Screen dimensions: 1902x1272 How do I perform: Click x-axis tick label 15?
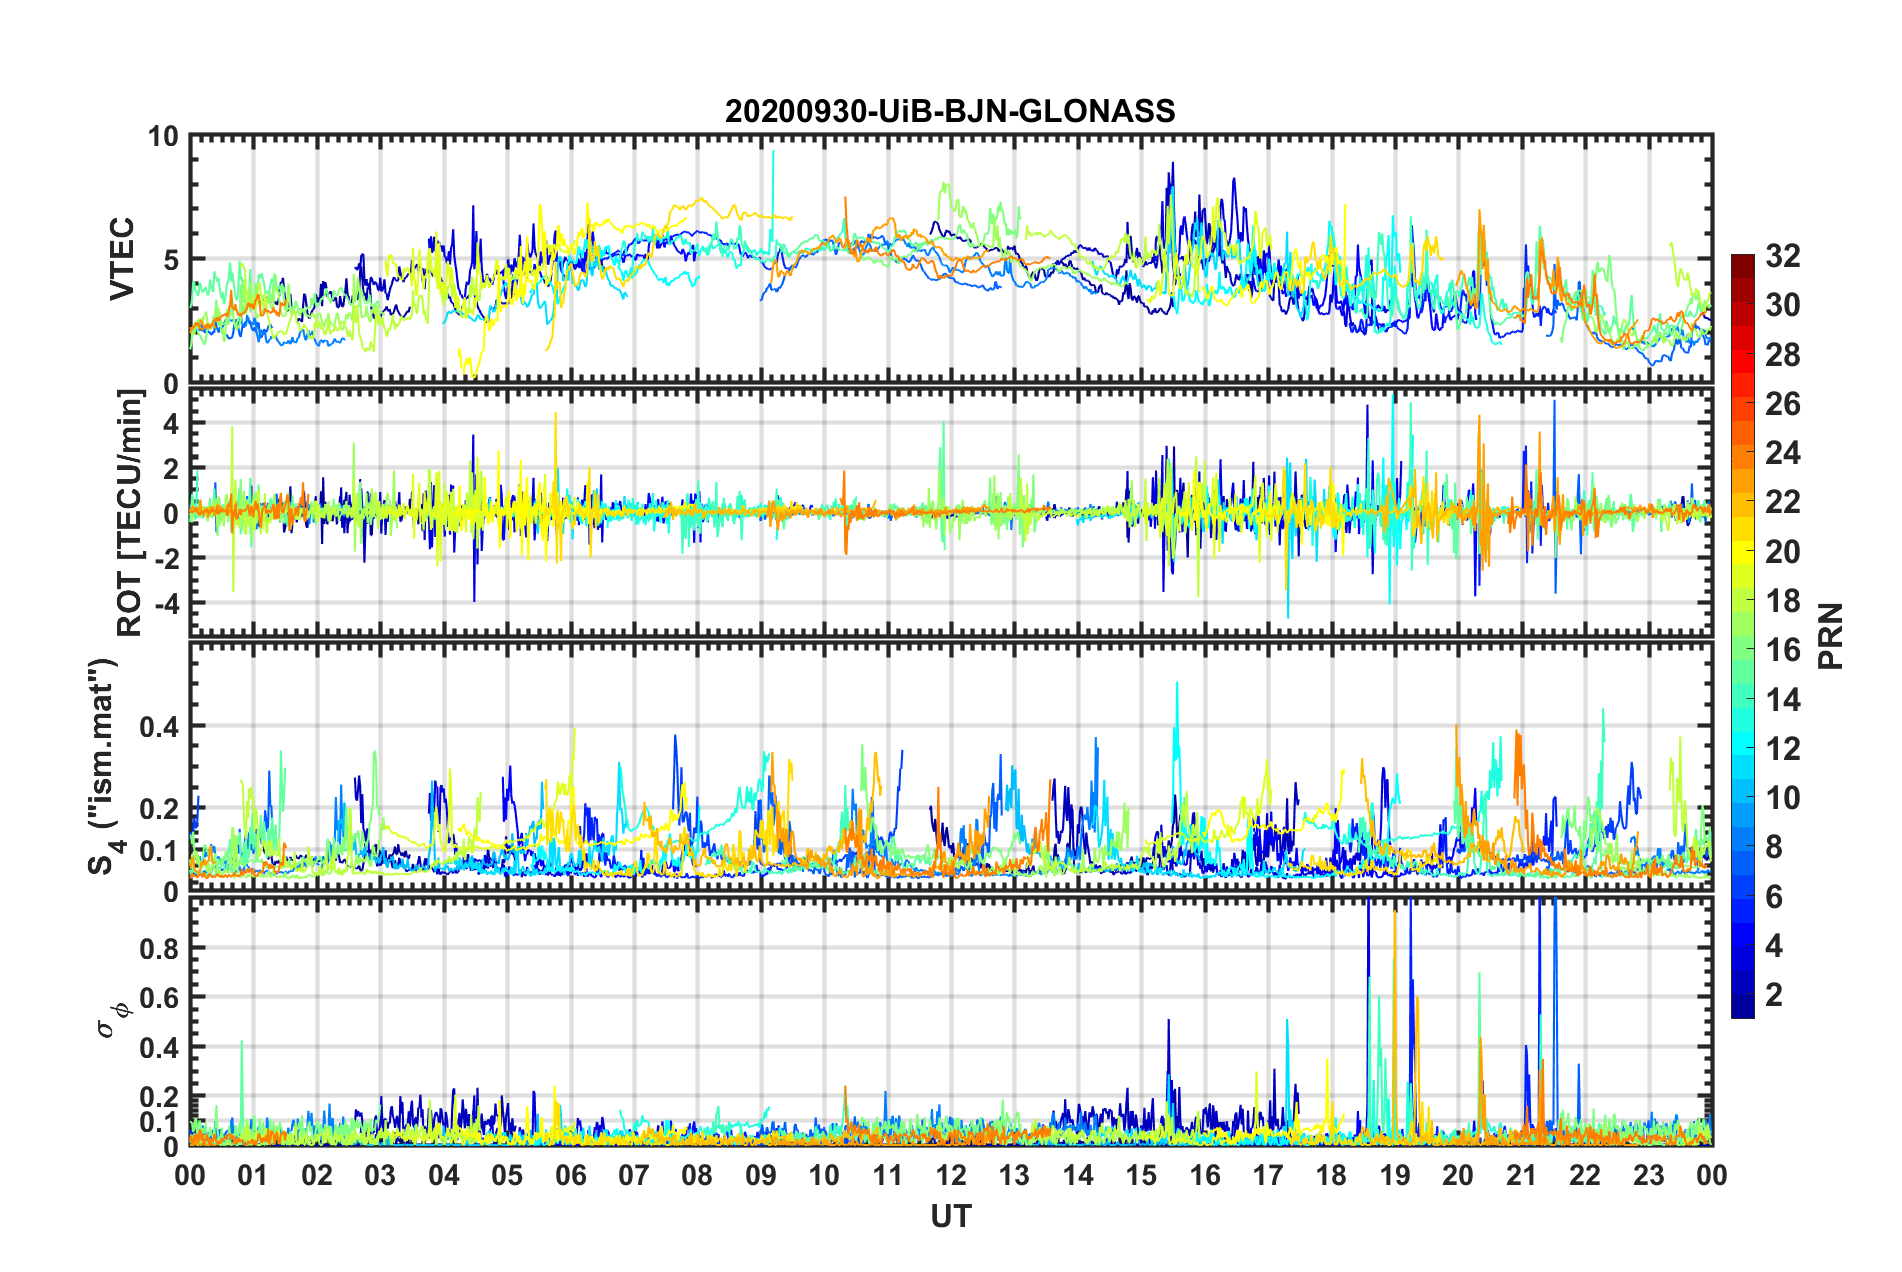[x=1141, y=1175]
